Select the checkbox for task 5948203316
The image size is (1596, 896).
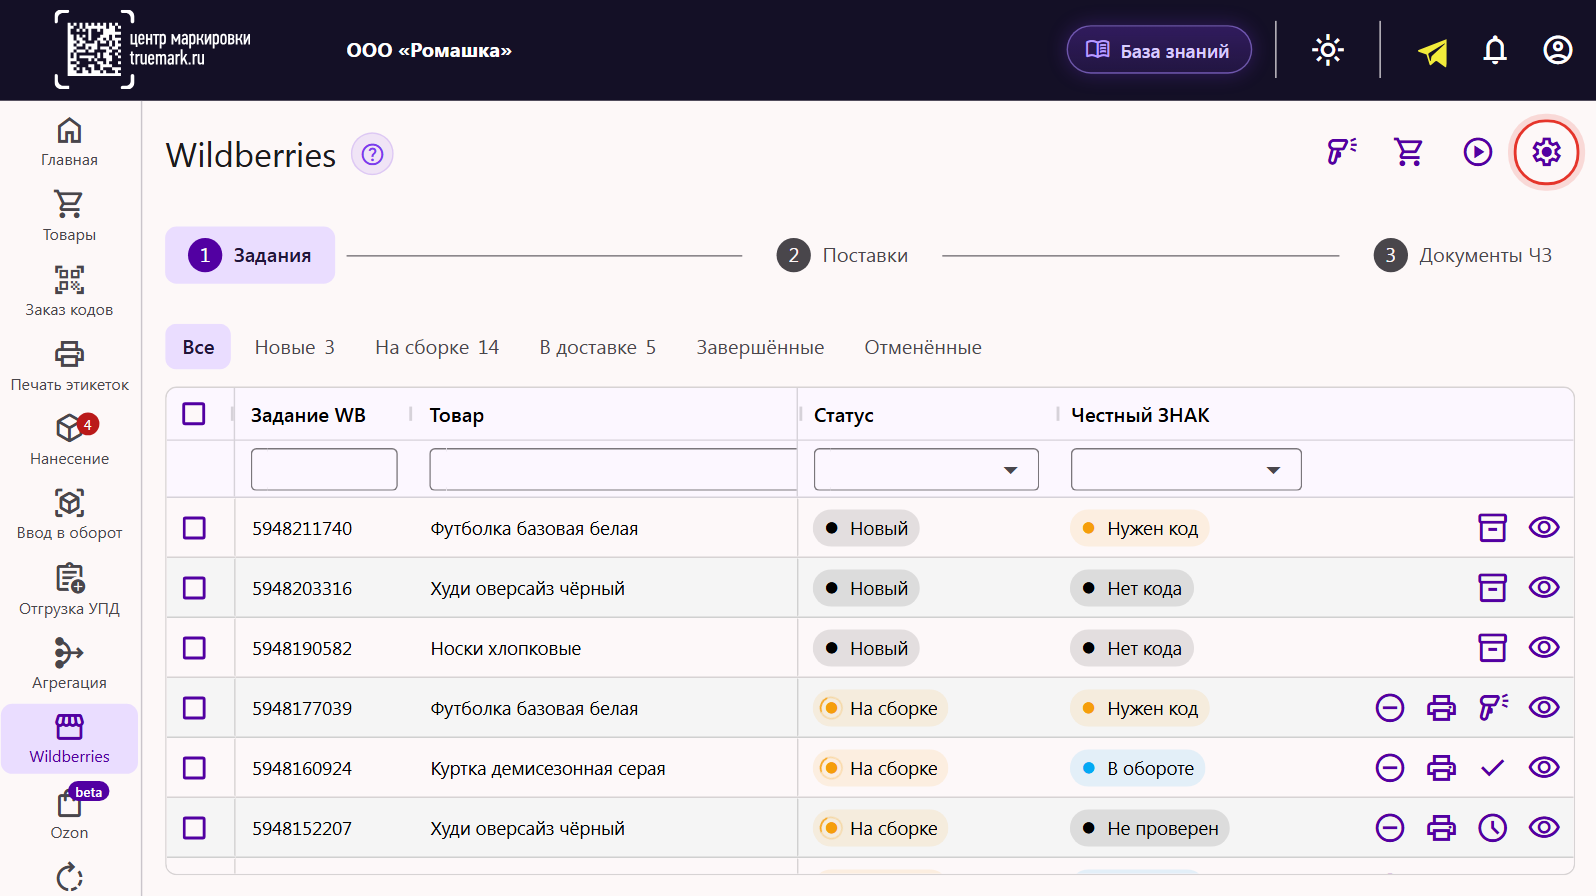click(x=194, y=588)
